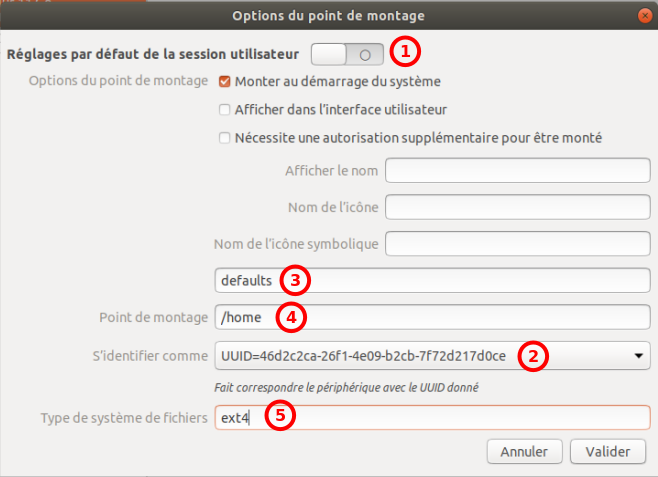Image resolution: width=658 pixels, height=477 pixels.
Task: Click the Nom de l'icône symbolique field
Action: click(x=517, y=243)
